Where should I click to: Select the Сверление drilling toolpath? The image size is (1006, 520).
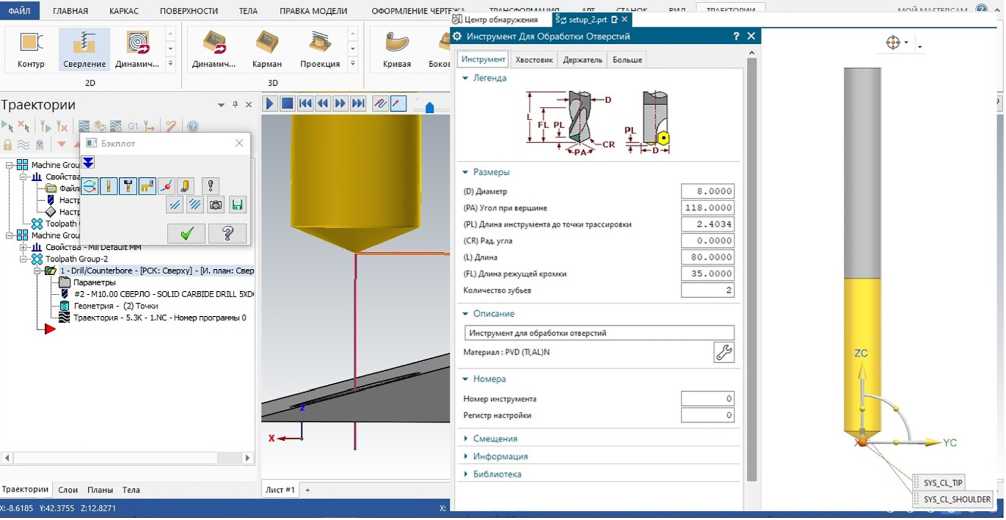coord(84,49)
